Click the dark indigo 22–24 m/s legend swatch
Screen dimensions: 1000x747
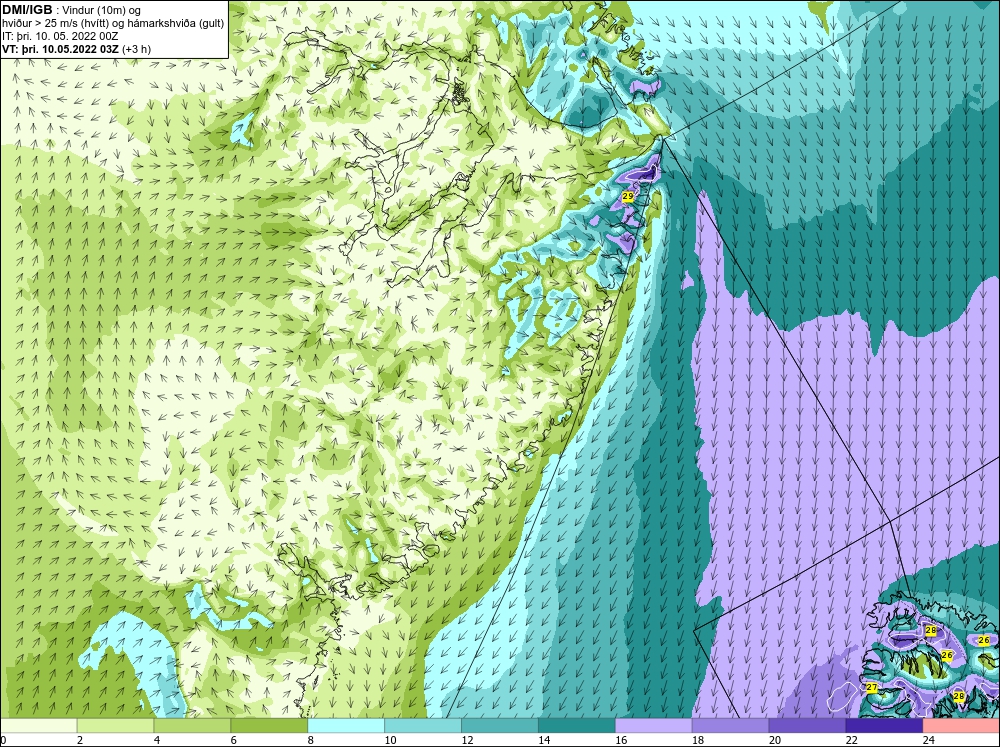884,725
